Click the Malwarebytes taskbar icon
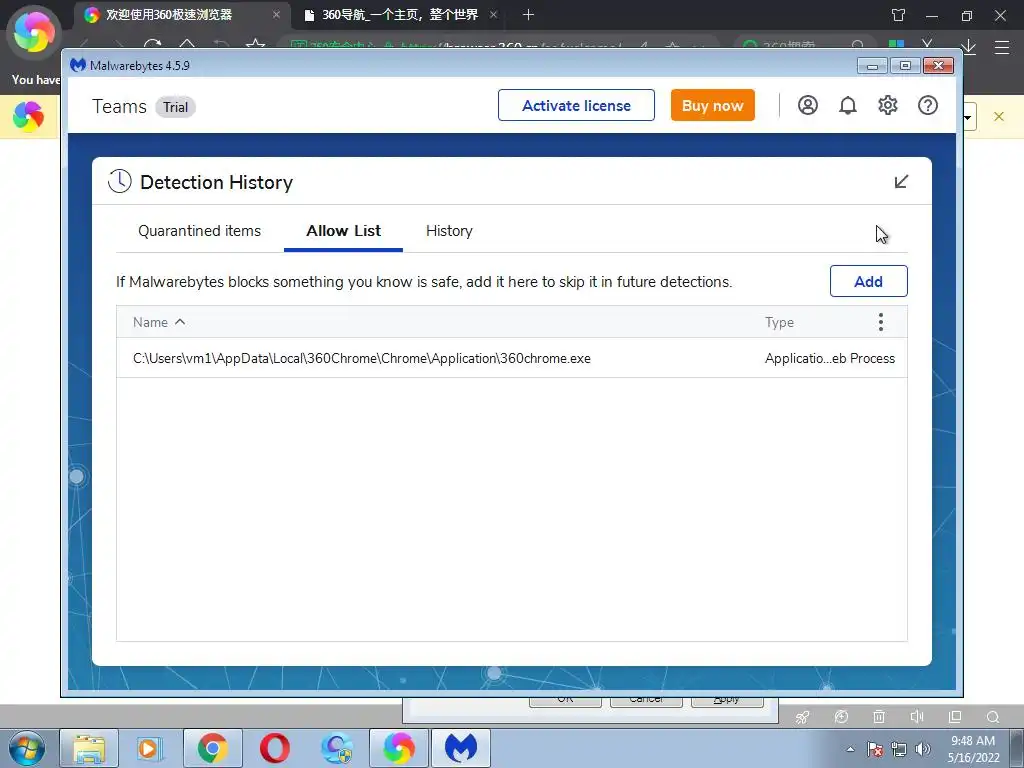The image size is (1024, 768). pos(461,748)
